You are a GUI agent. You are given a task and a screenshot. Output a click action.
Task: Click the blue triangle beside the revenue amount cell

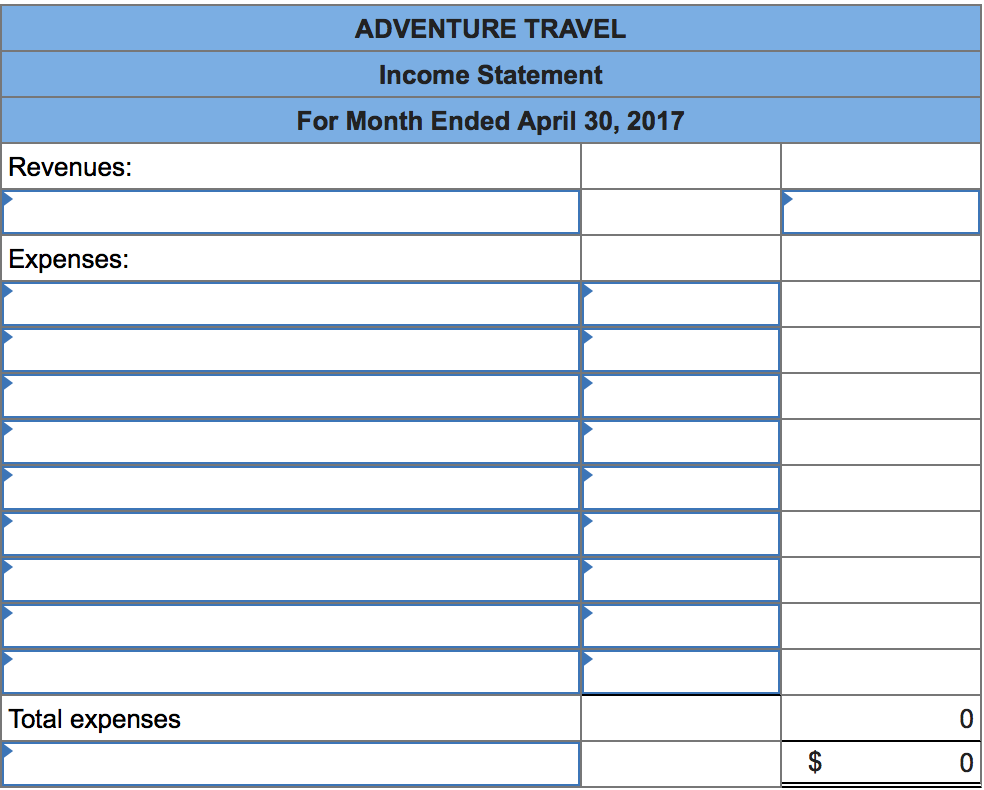pyautogui.click(x=789, y=198)
